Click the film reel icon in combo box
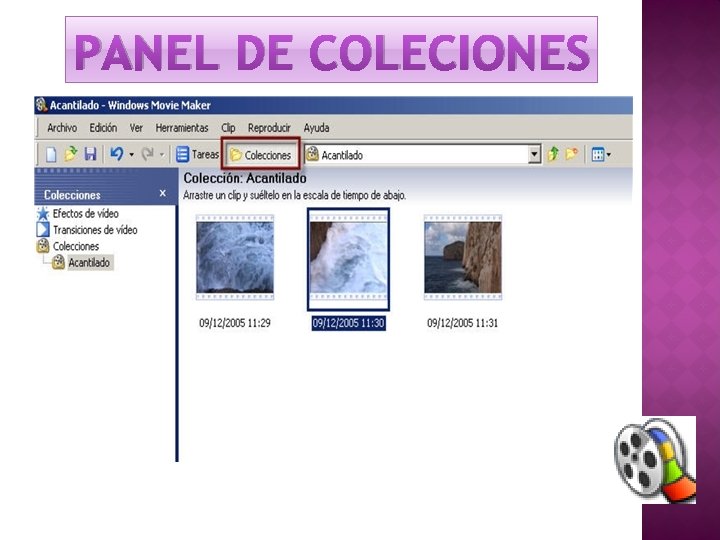 (x=312, y=154)
